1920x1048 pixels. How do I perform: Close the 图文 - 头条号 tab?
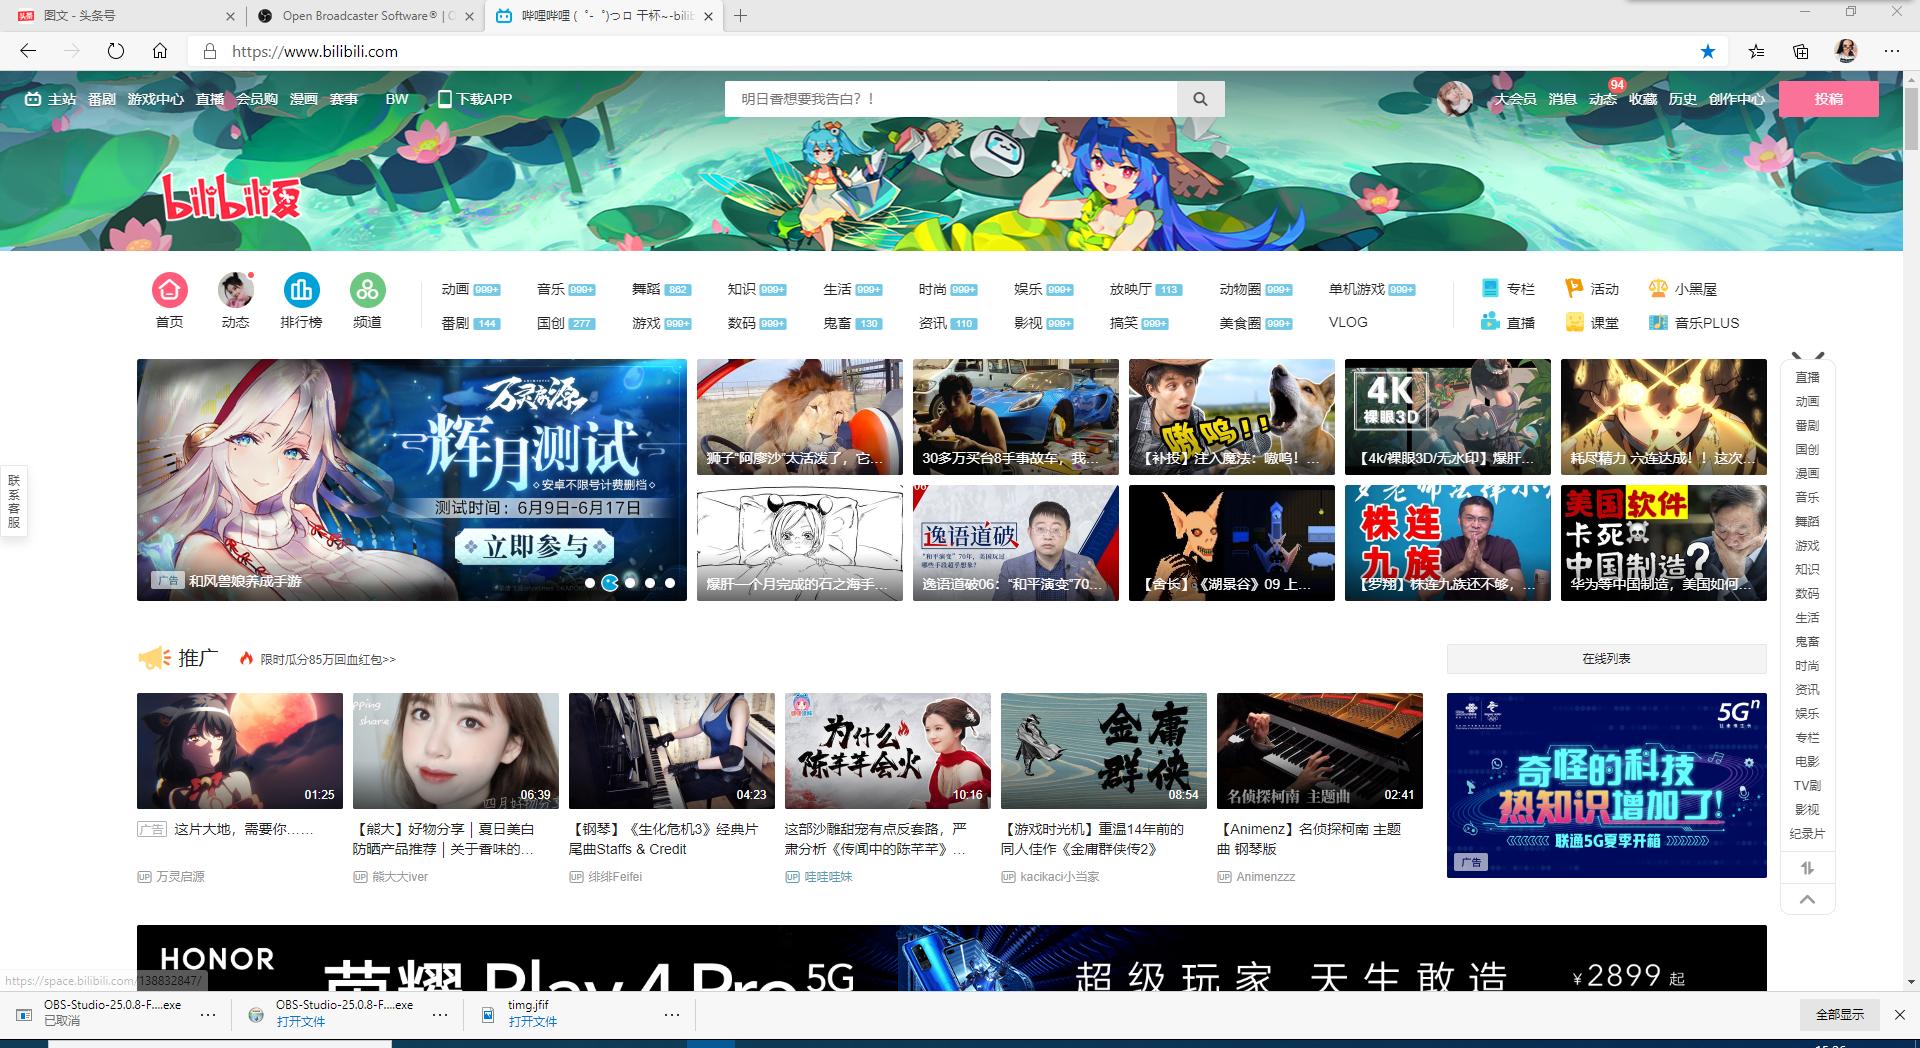click(x=230, y=16)
